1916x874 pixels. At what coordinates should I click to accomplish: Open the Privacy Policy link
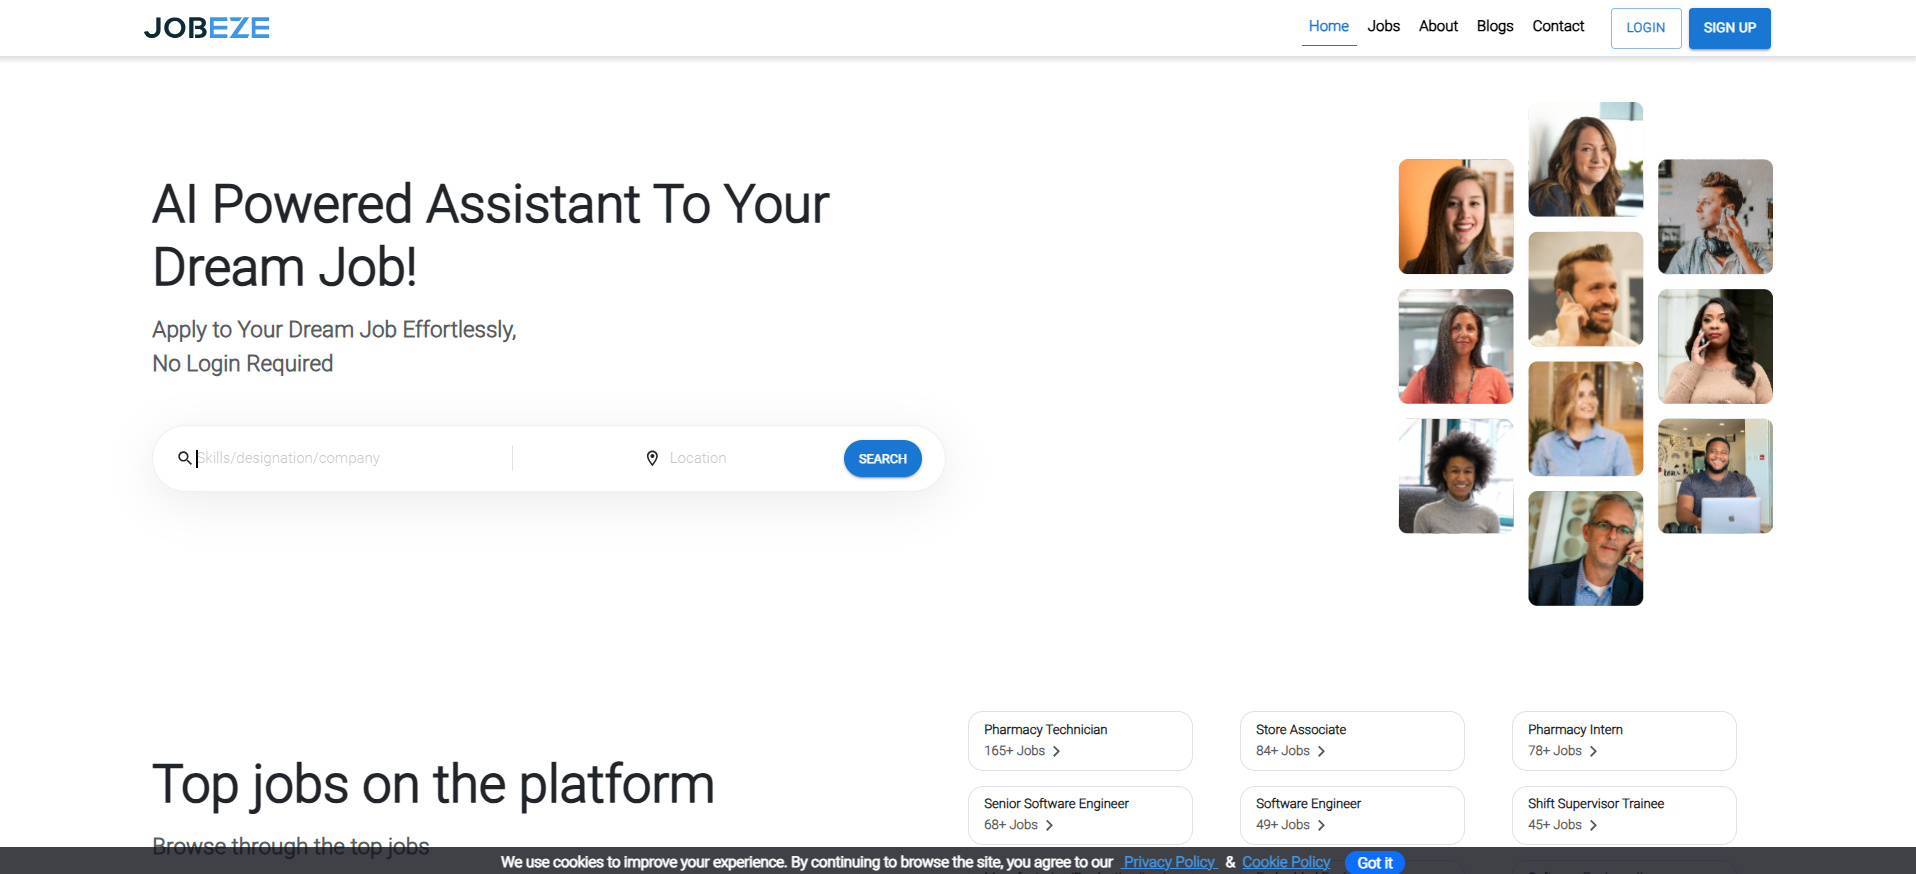pos(1168,862)
